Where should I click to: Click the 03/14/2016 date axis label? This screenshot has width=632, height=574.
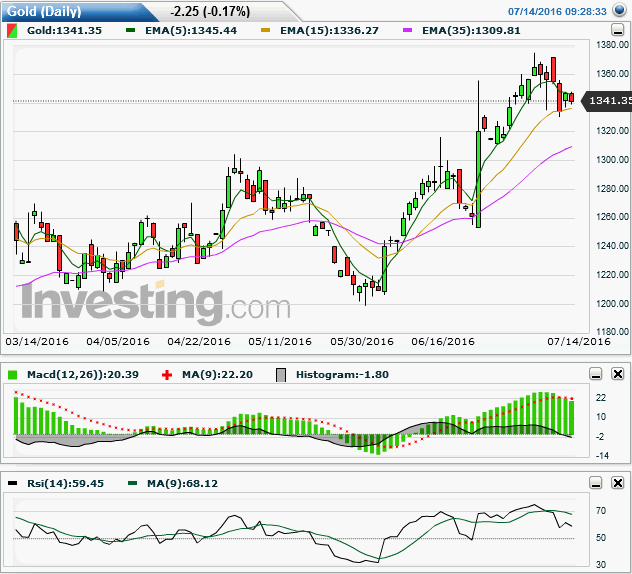click(x=37, y=342)
